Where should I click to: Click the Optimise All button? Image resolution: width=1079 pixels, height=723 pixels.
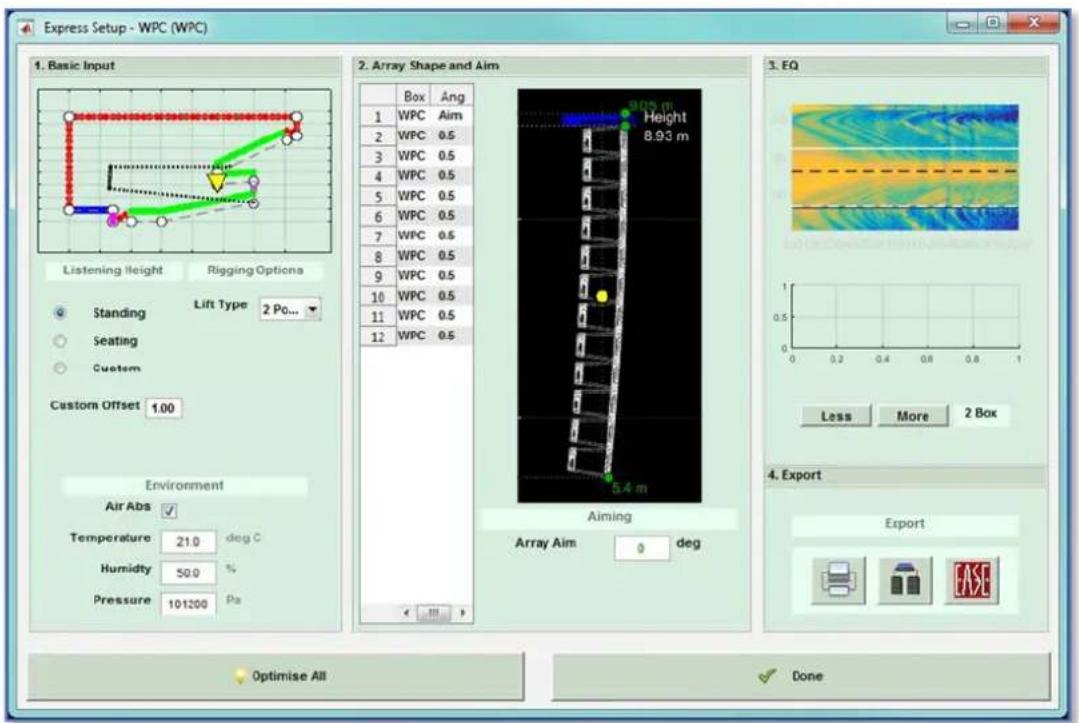point(276,676)
